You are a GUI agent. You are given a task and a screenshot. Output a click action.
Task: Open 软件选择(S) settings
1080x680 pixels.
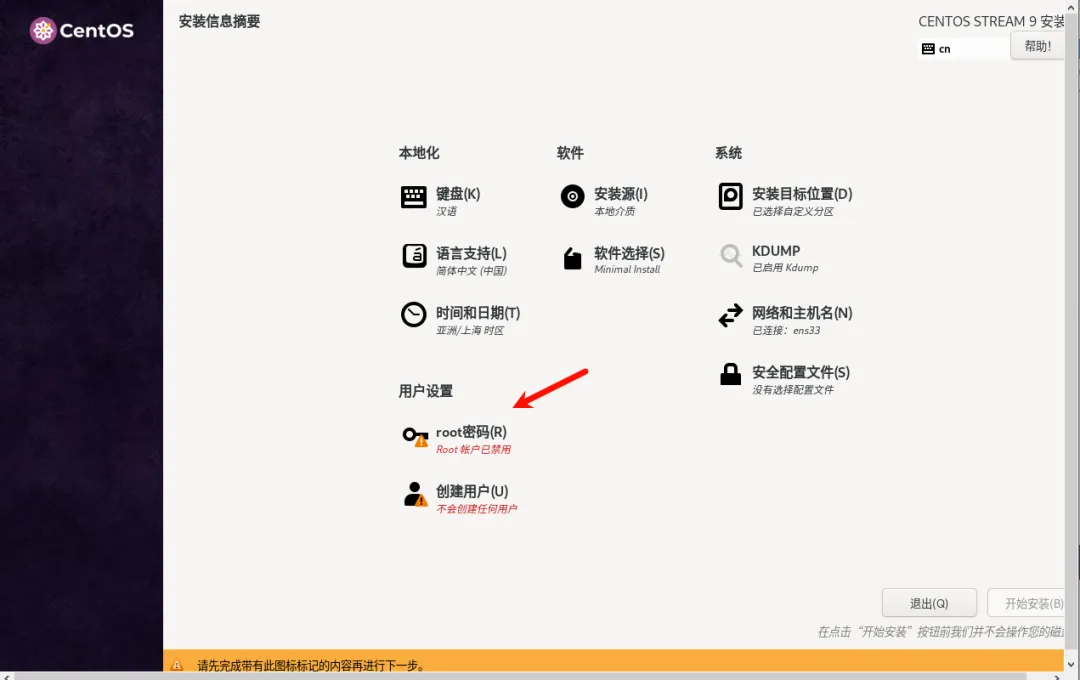(x=630, y=253)
